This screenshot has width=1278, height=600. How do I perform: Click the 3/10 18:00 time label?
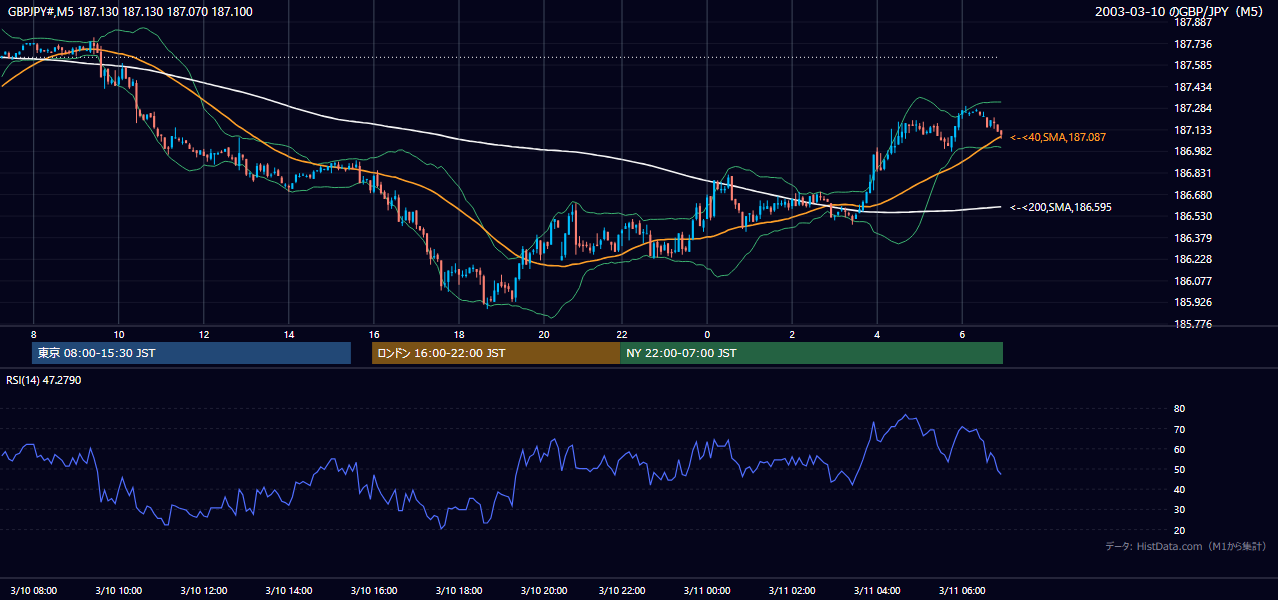point(457,591)
